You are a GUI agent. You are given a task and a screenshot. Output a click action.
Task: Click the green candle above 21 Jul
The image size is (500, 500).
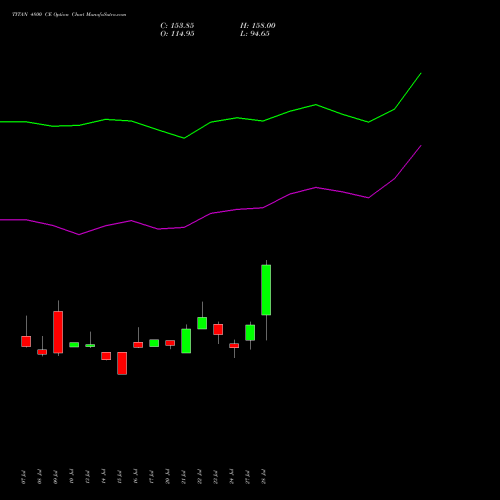pyautogui.click(x=186, y=341)
